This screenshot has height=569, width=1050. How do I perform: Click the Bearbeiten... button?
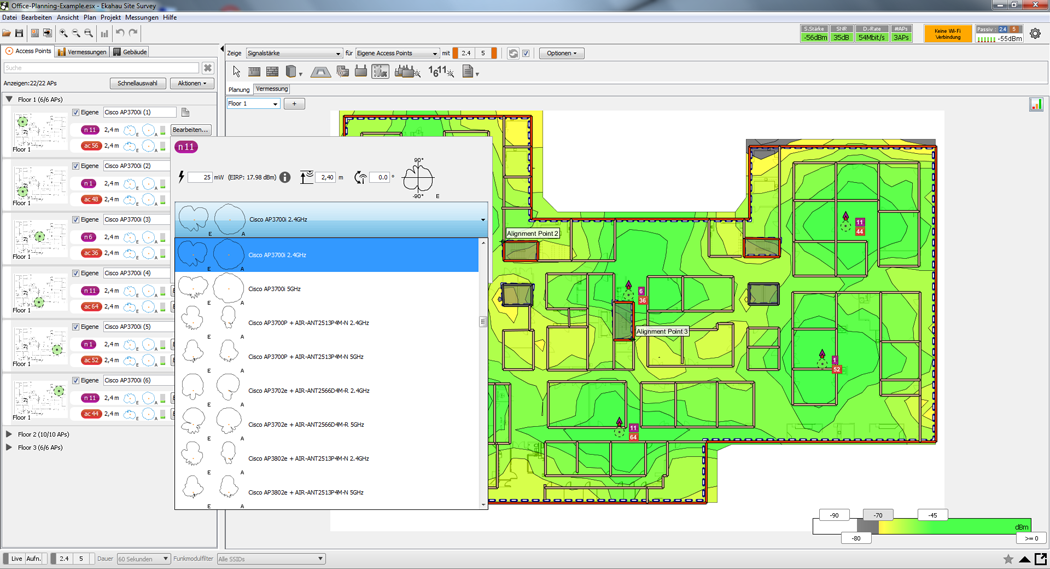point(191,130)
